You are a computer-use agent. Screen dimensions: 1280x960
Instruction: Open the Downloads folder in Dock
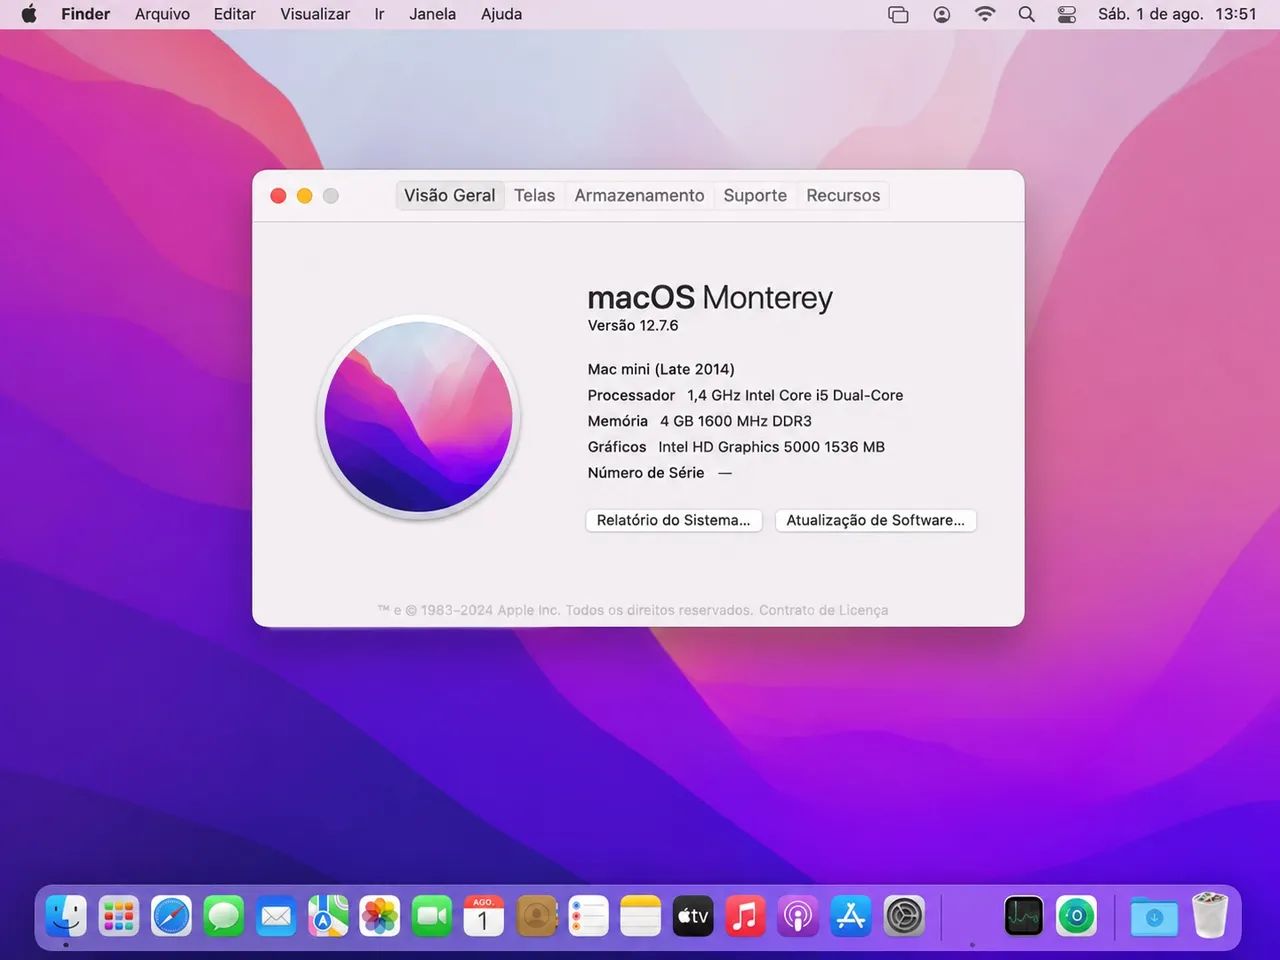pos(1154,916)
